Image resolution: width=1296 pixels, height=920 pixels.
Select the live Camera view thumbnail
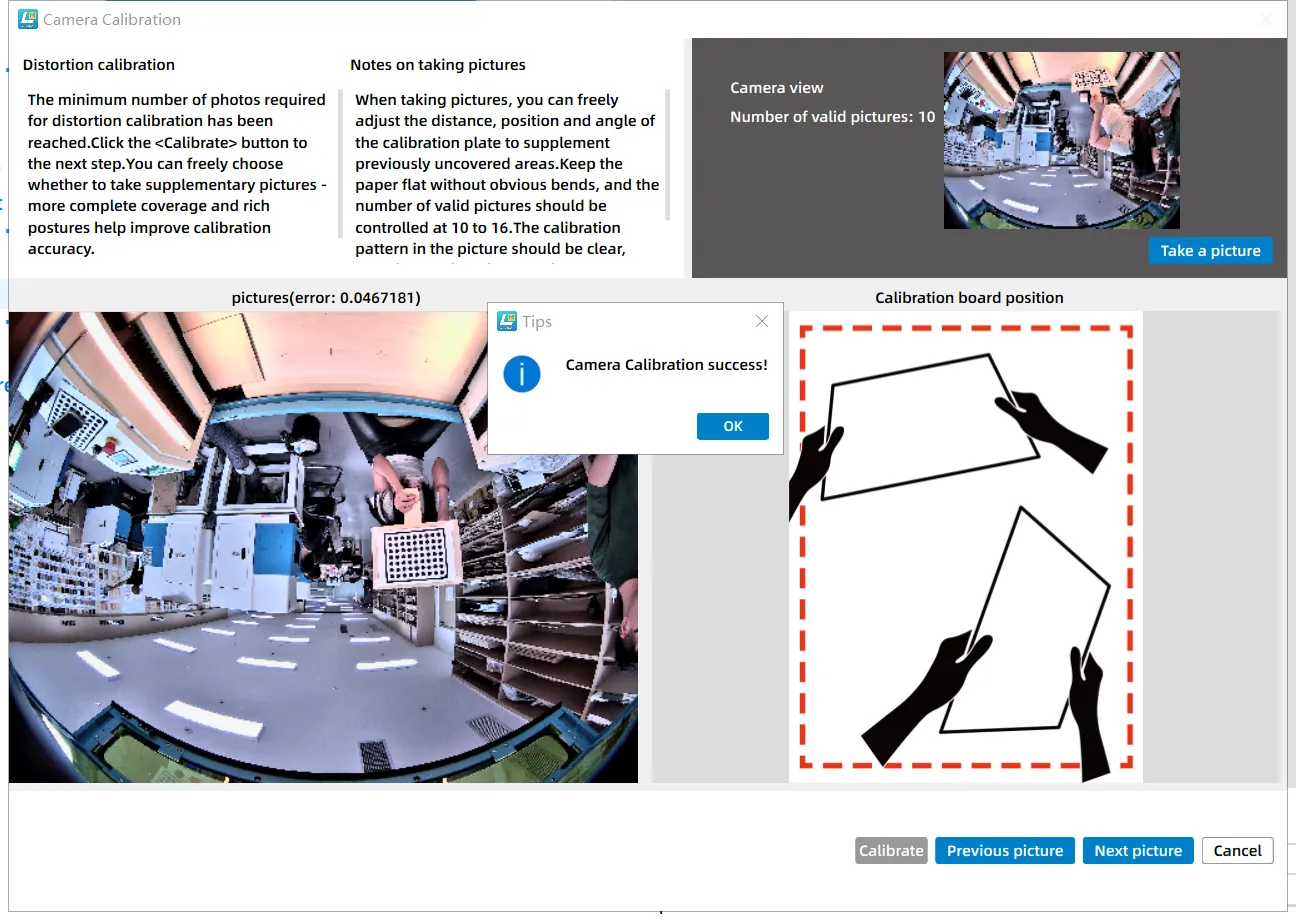click(x=1061, y=141)
